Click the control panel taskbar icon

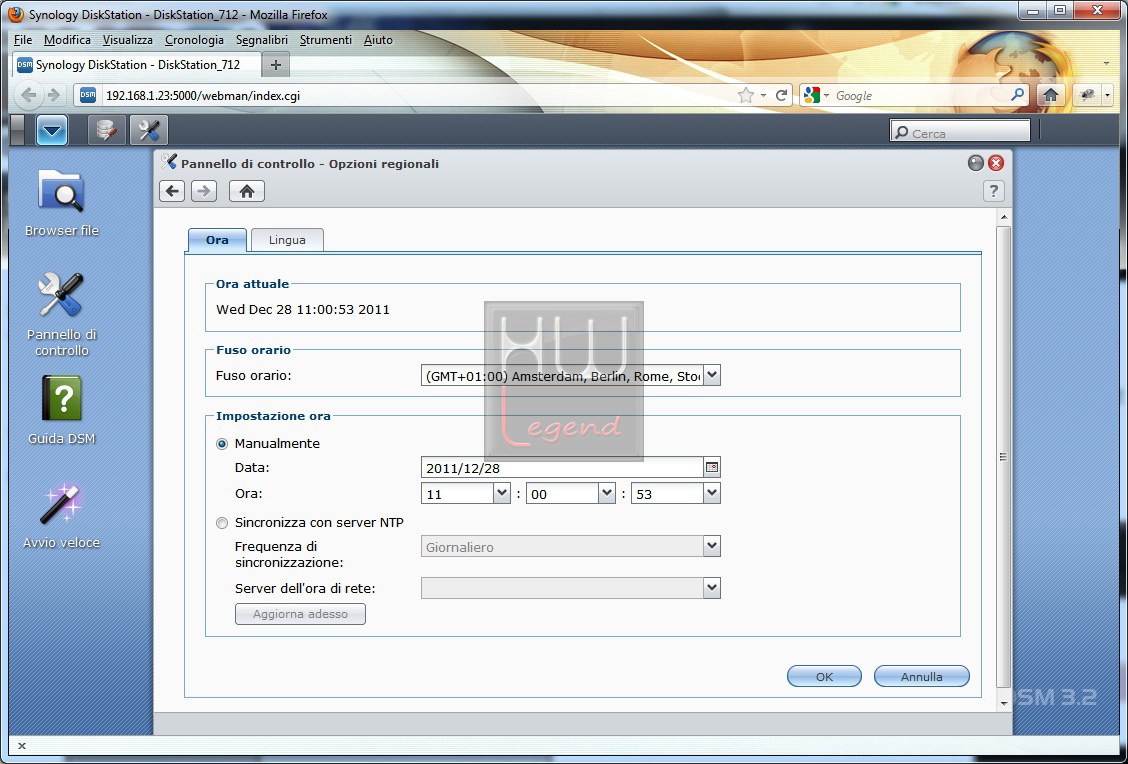tap(149, 131)
